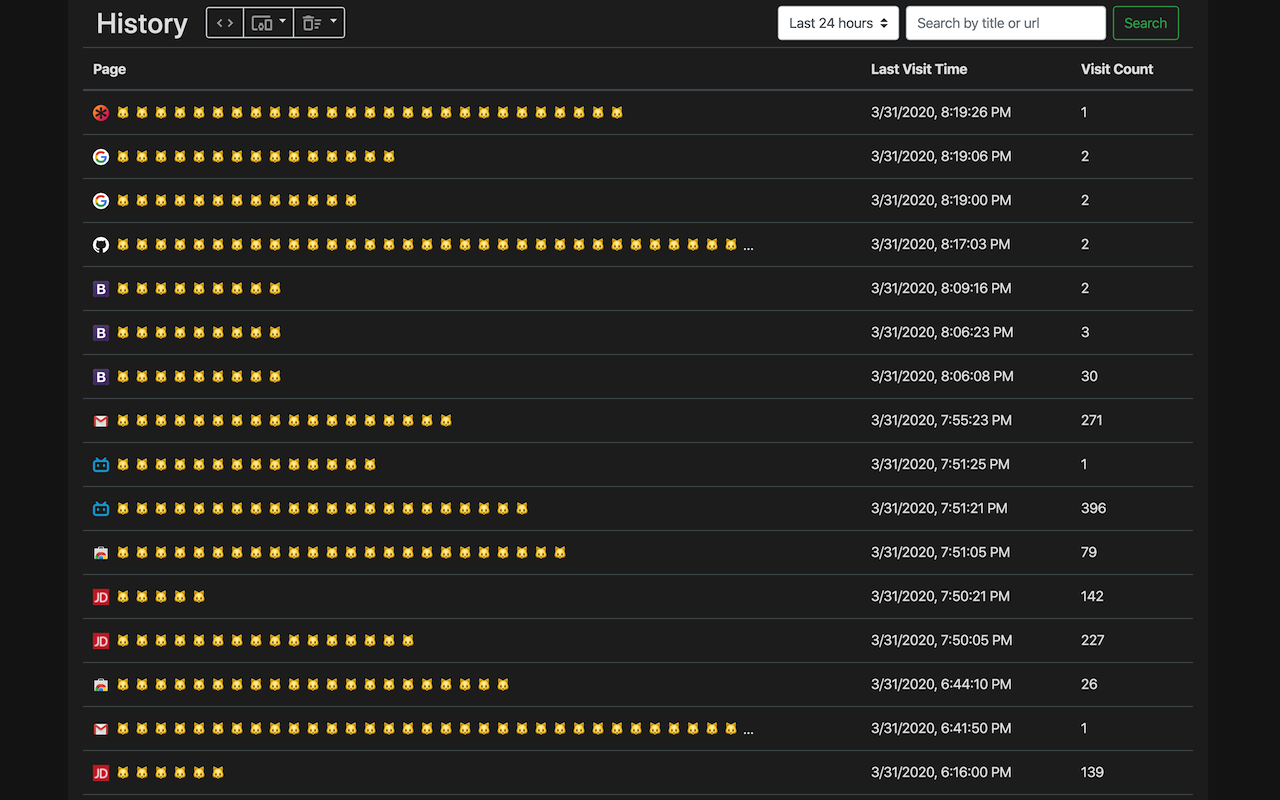The height and width of the screenshot is (800, 1280).
Task: Click the Bootstrap favicon in the 8:09:16 PM row
Action: click(101, 289)
